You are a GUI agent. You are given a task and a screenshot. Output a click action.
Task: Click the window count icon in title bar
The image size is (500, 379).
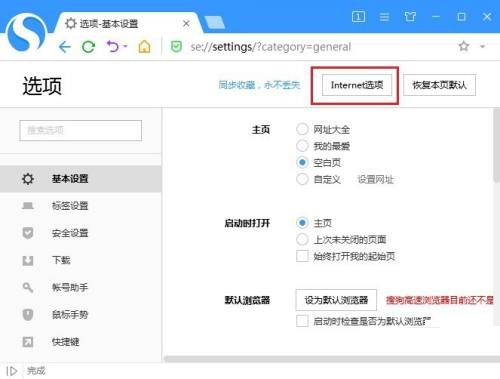(358, 16)
